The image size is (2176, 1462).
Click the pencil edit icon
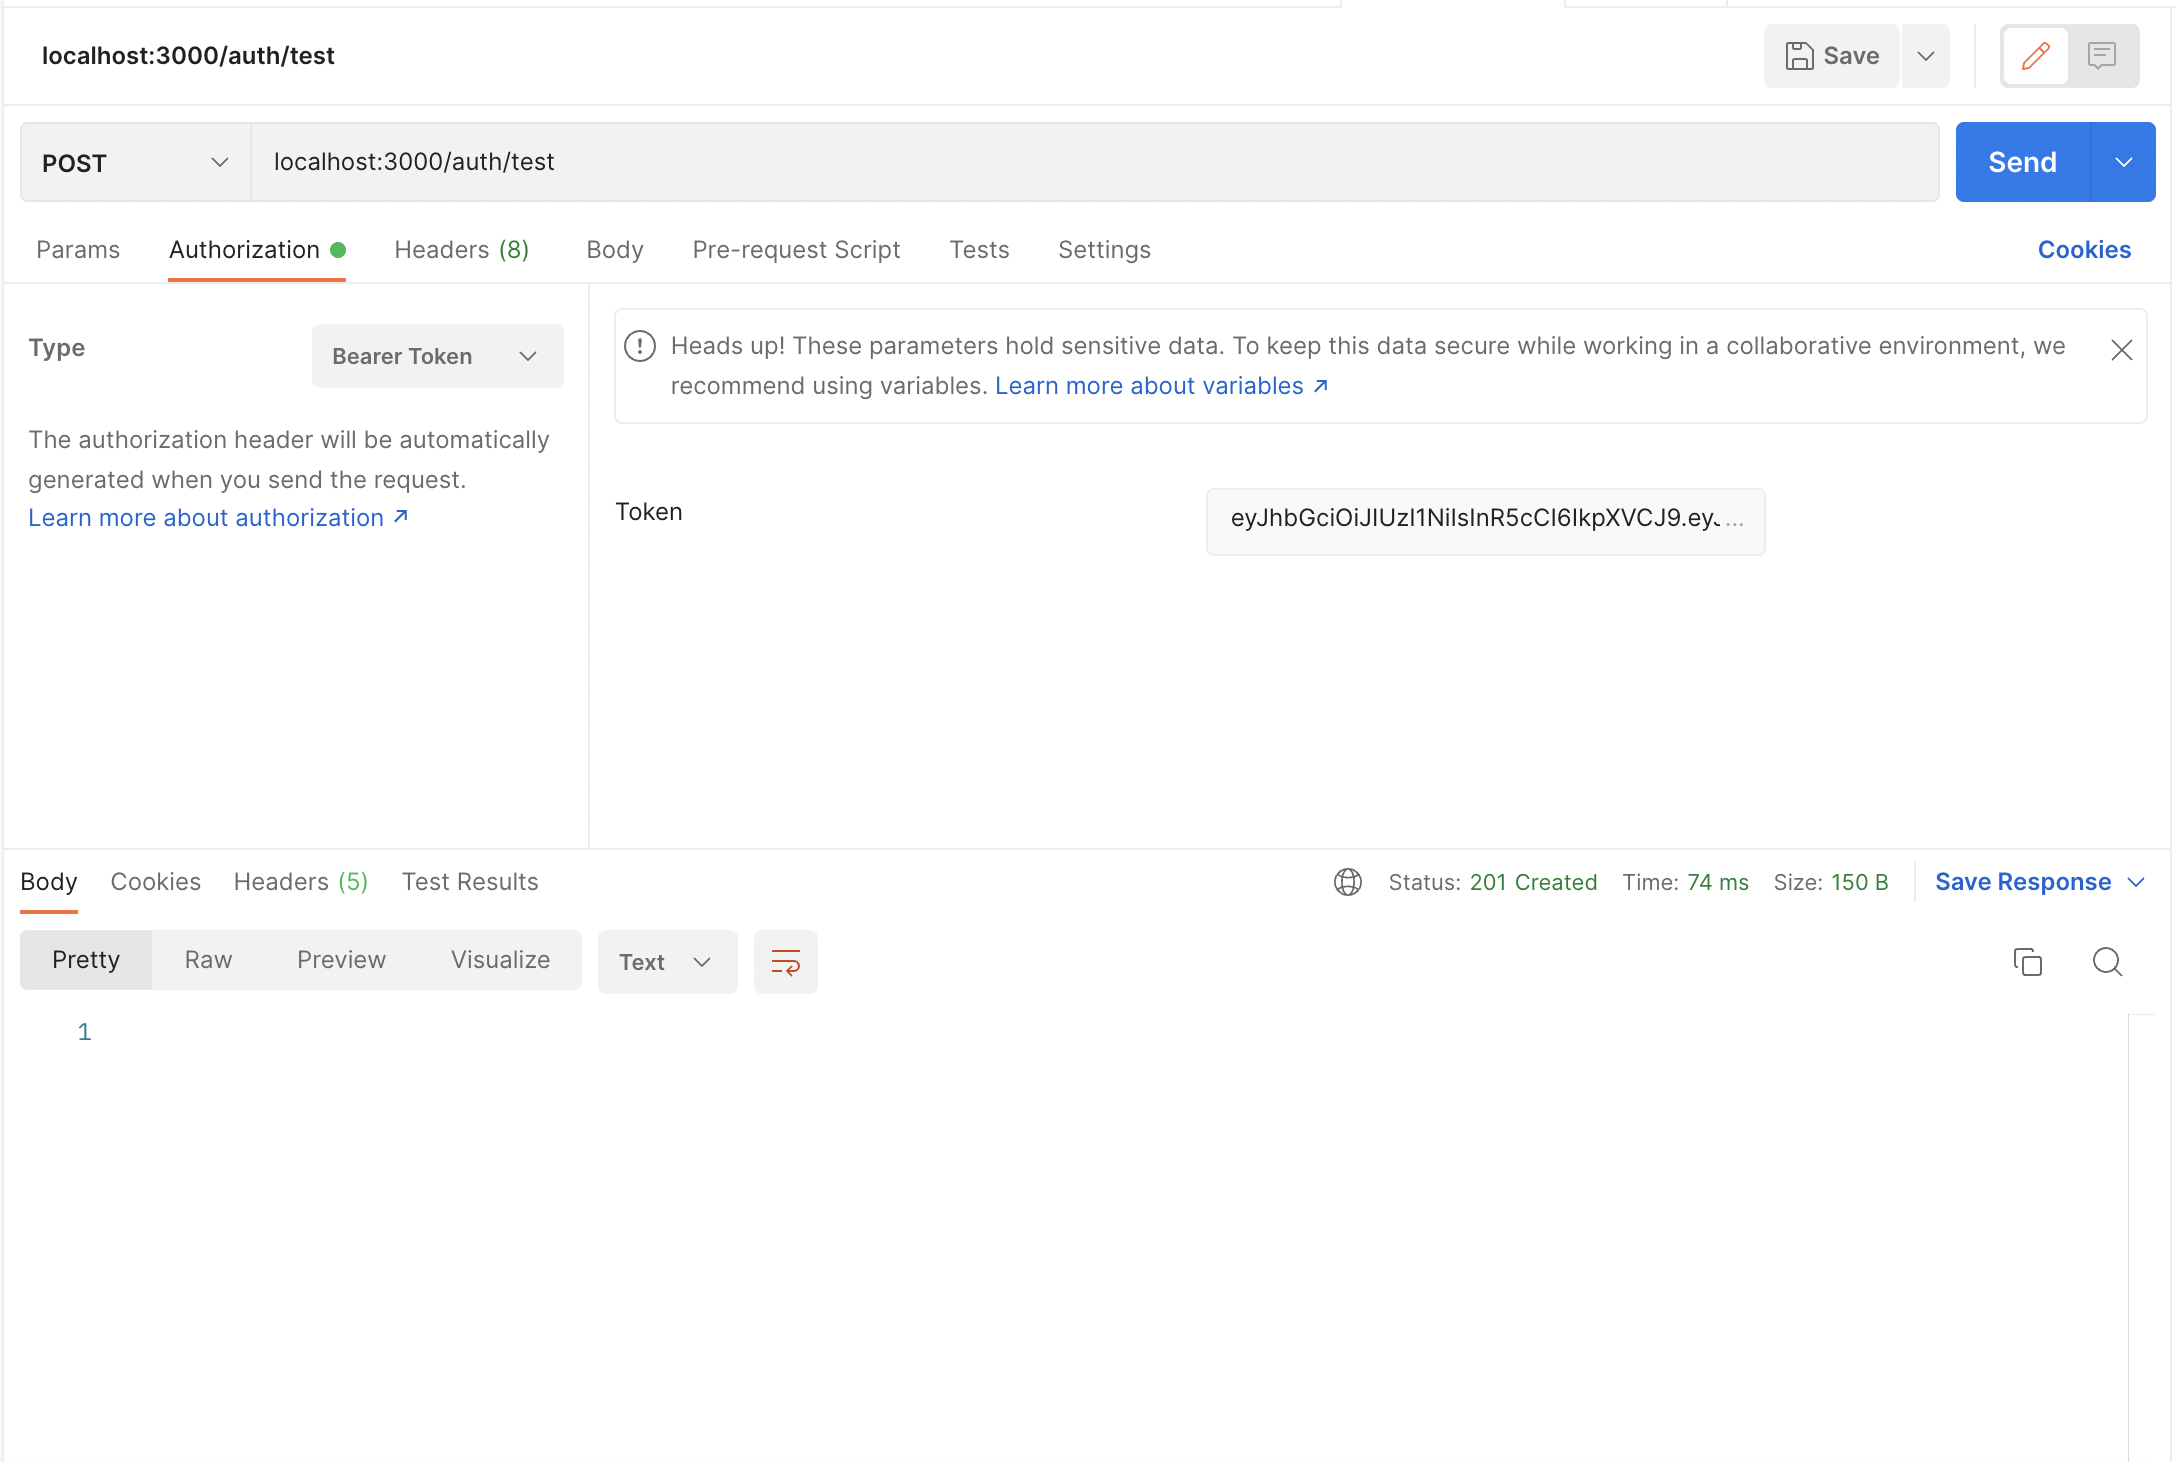(2035, 56)
